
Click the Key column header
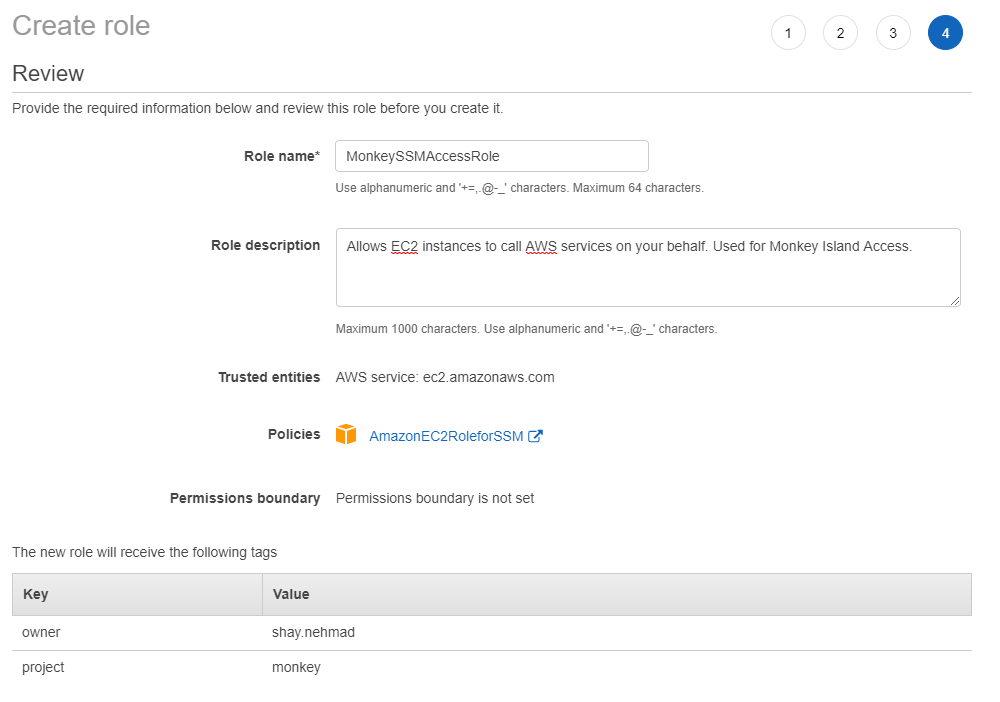(x=36, y=594)
